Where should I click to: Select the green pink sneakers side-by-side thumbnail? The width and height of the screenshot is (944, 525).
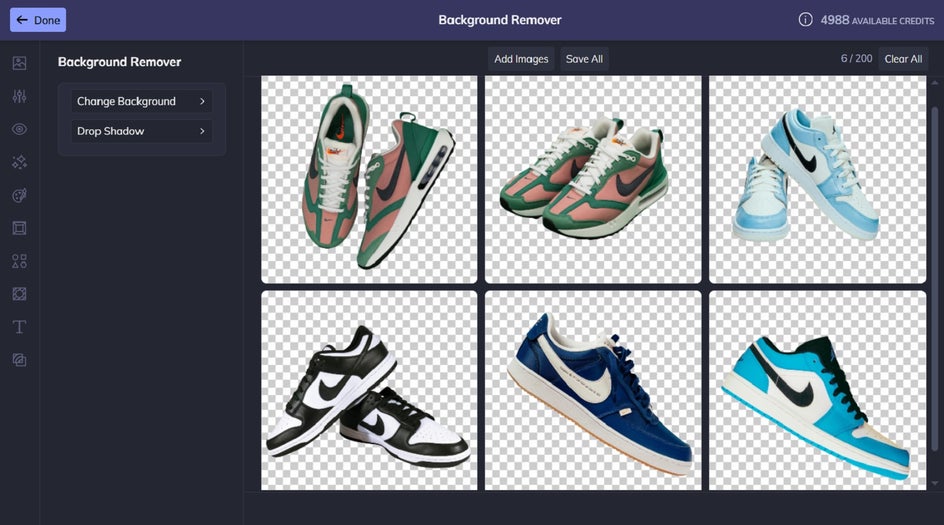click(593, 179)
